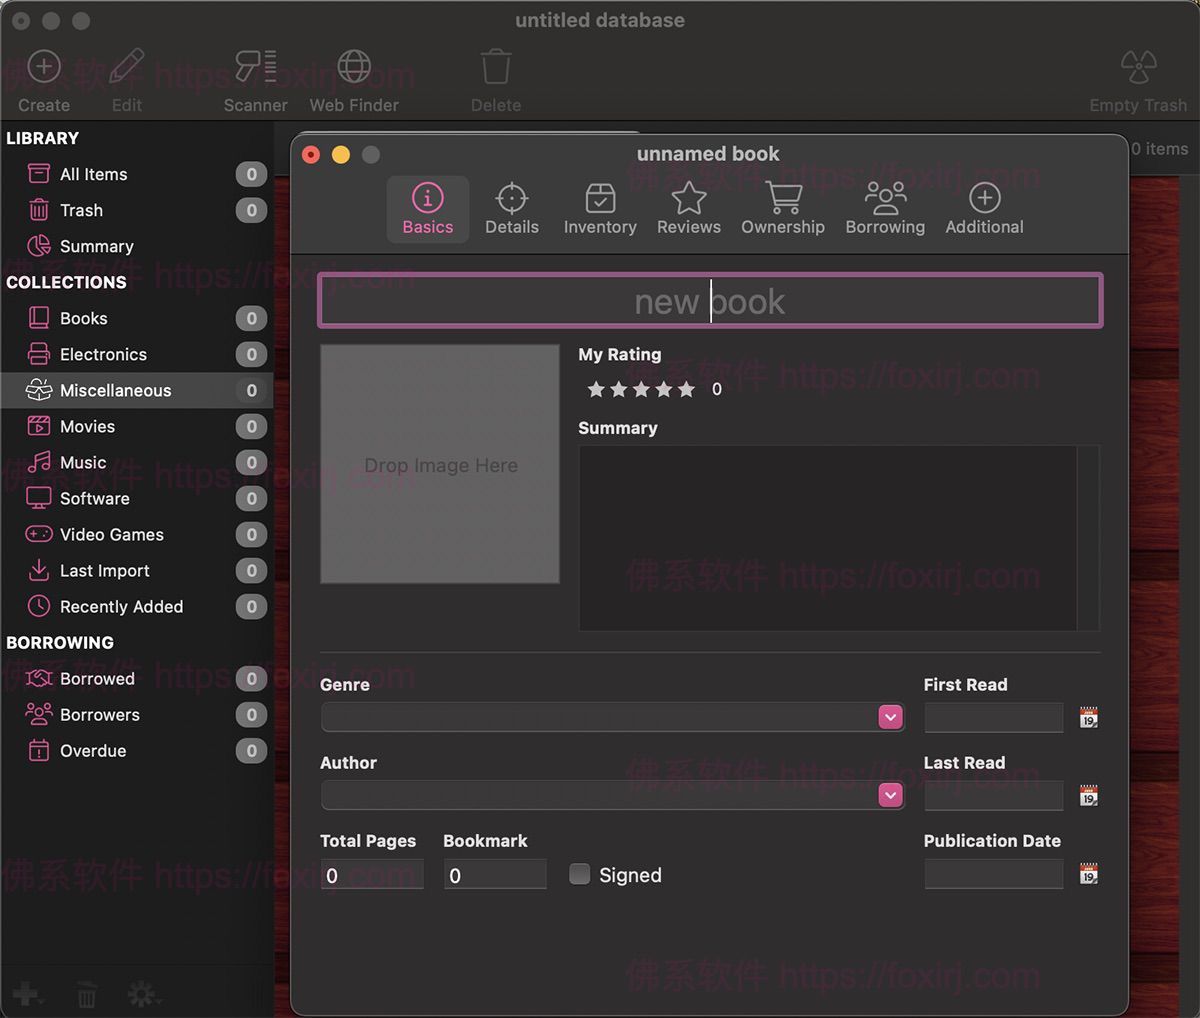Click the gear action icon at bottom
The width and height of the screenshot is (1200, 1018).
(x=140, y=994)
